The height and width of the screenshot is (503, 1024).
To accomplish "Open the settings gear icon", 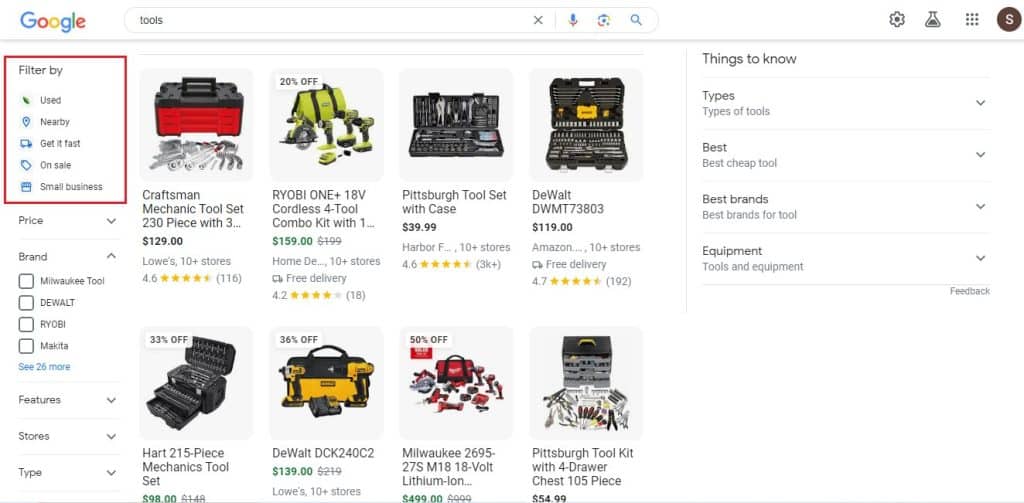I will (x=897, y=20).
